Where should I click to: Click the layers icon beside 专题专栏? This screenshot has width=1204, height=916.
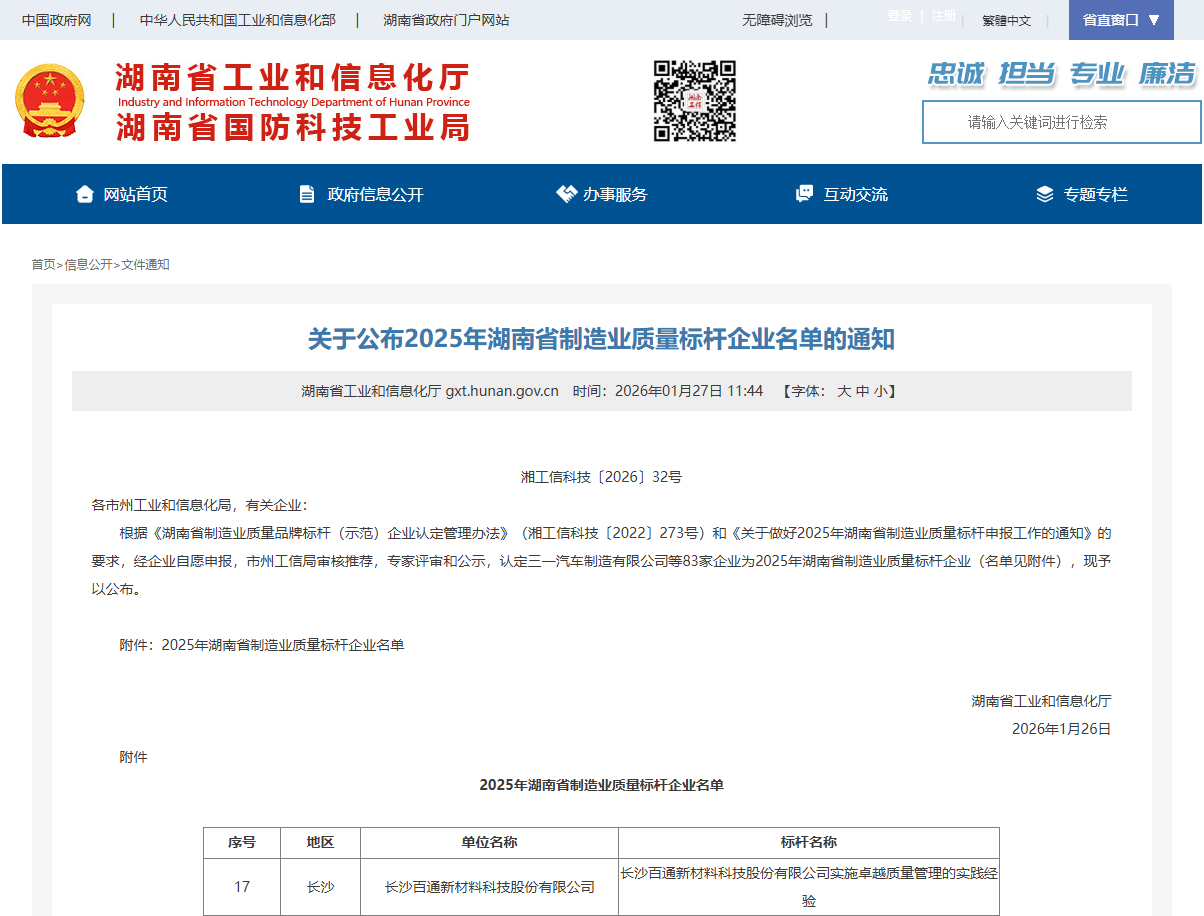tap(1045, 194)
